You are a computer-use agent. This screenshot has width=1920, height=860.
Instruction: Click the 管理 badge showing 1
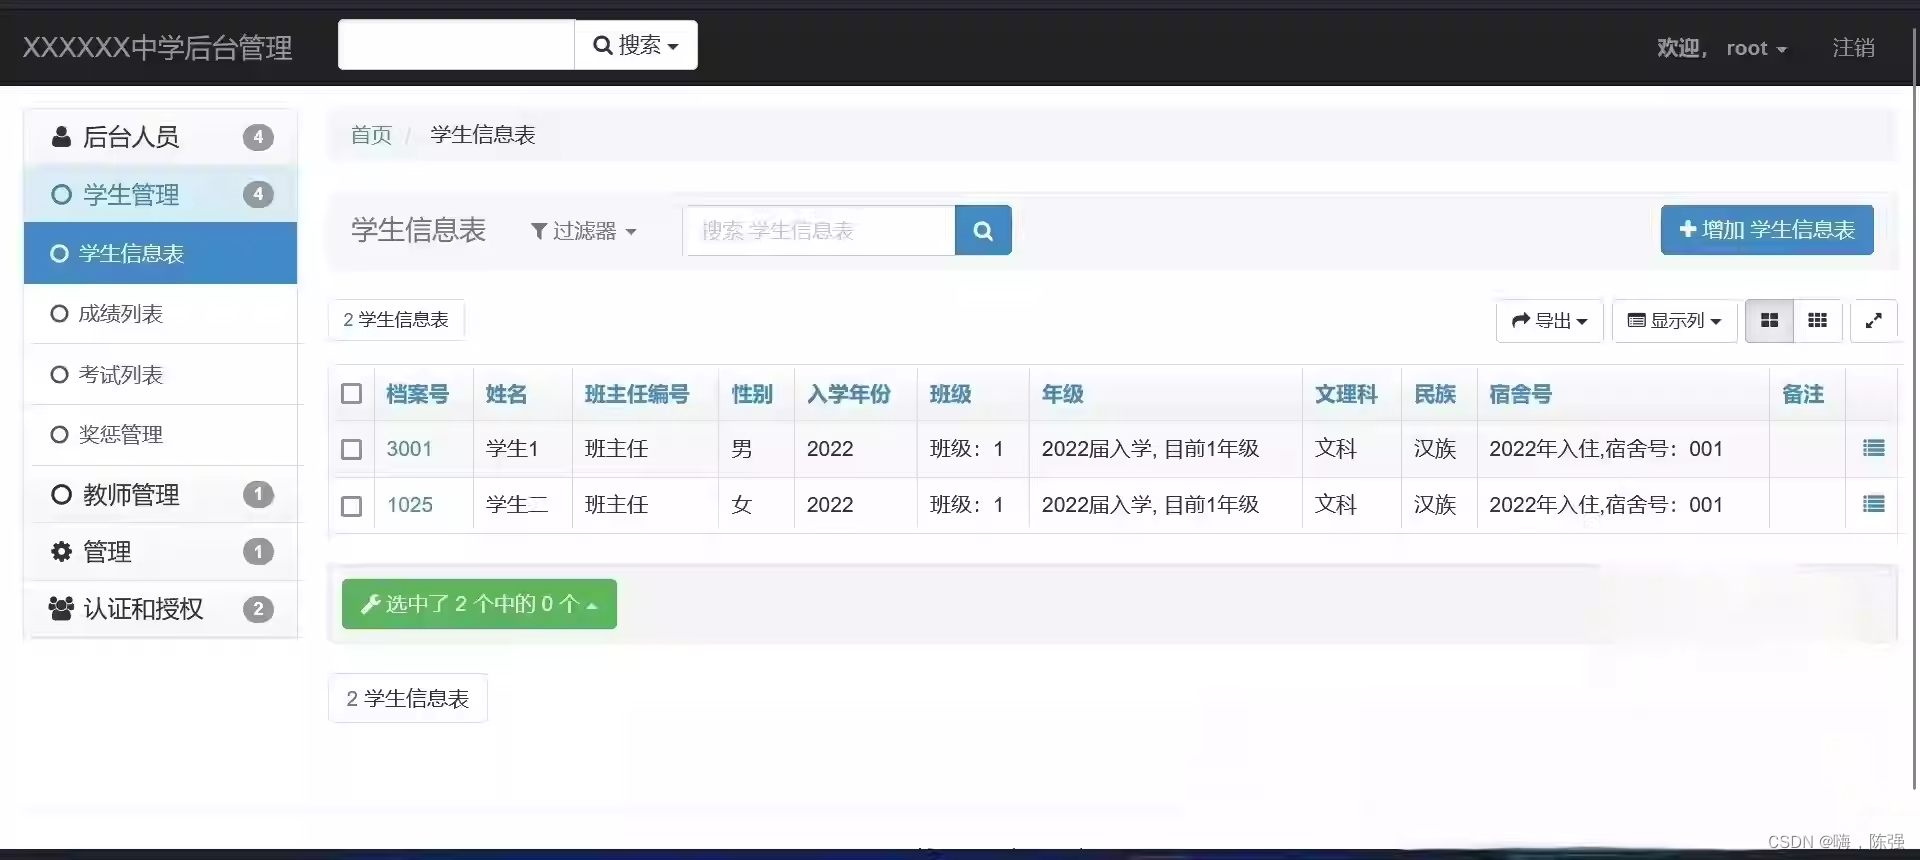(258, 552)
